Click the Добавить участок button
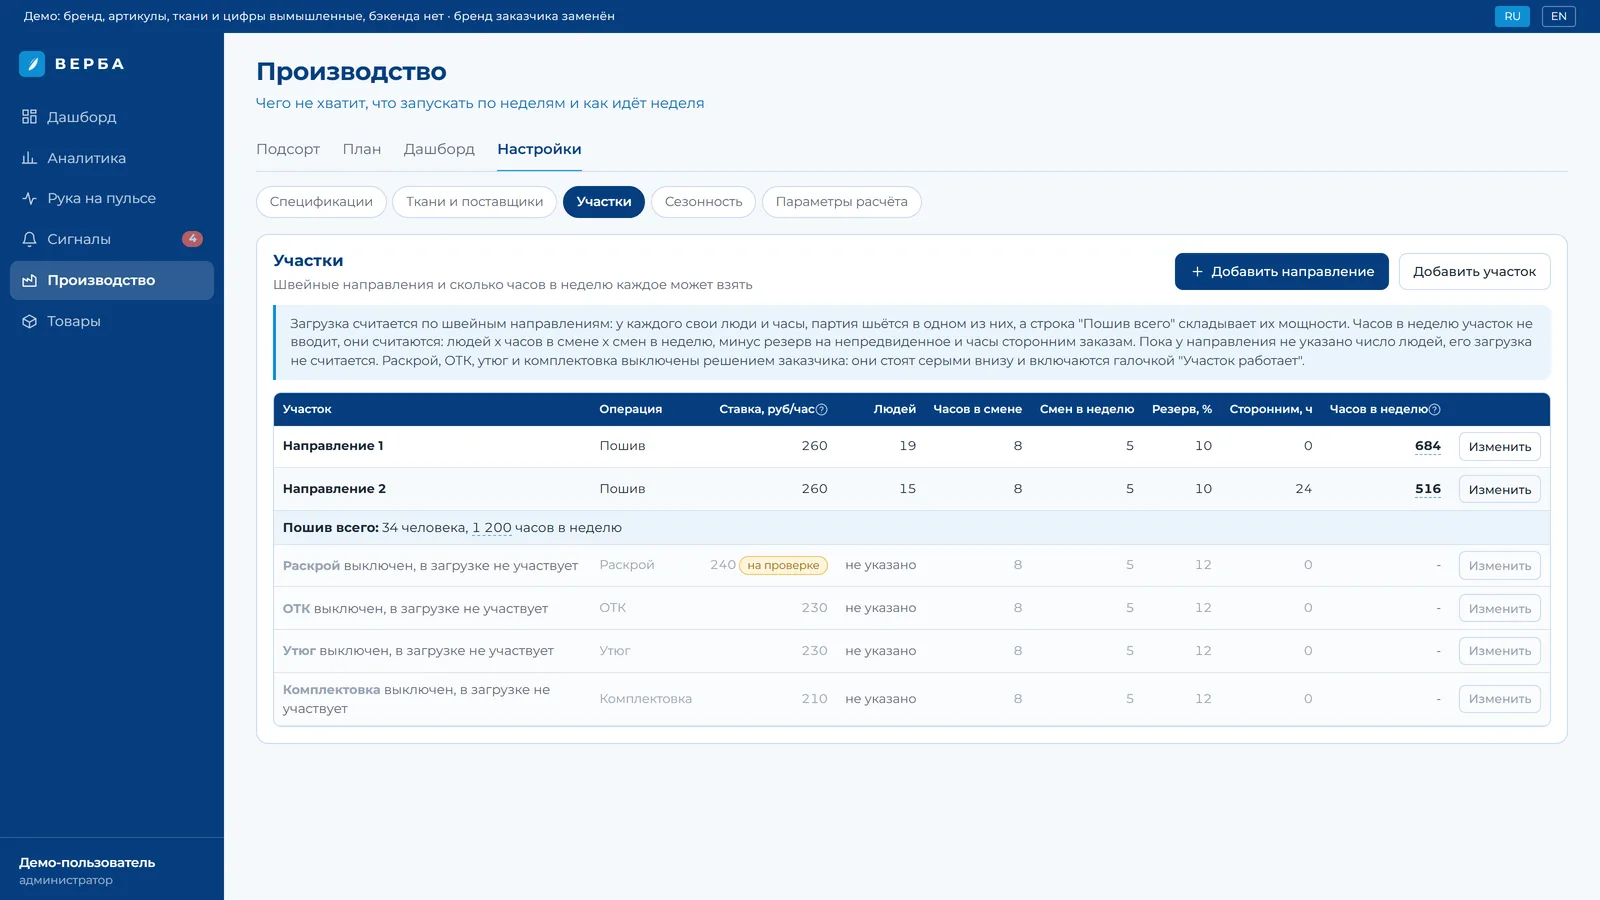Image resolution: width=1600 pixels, height=900 pixels. point(1474,272)
